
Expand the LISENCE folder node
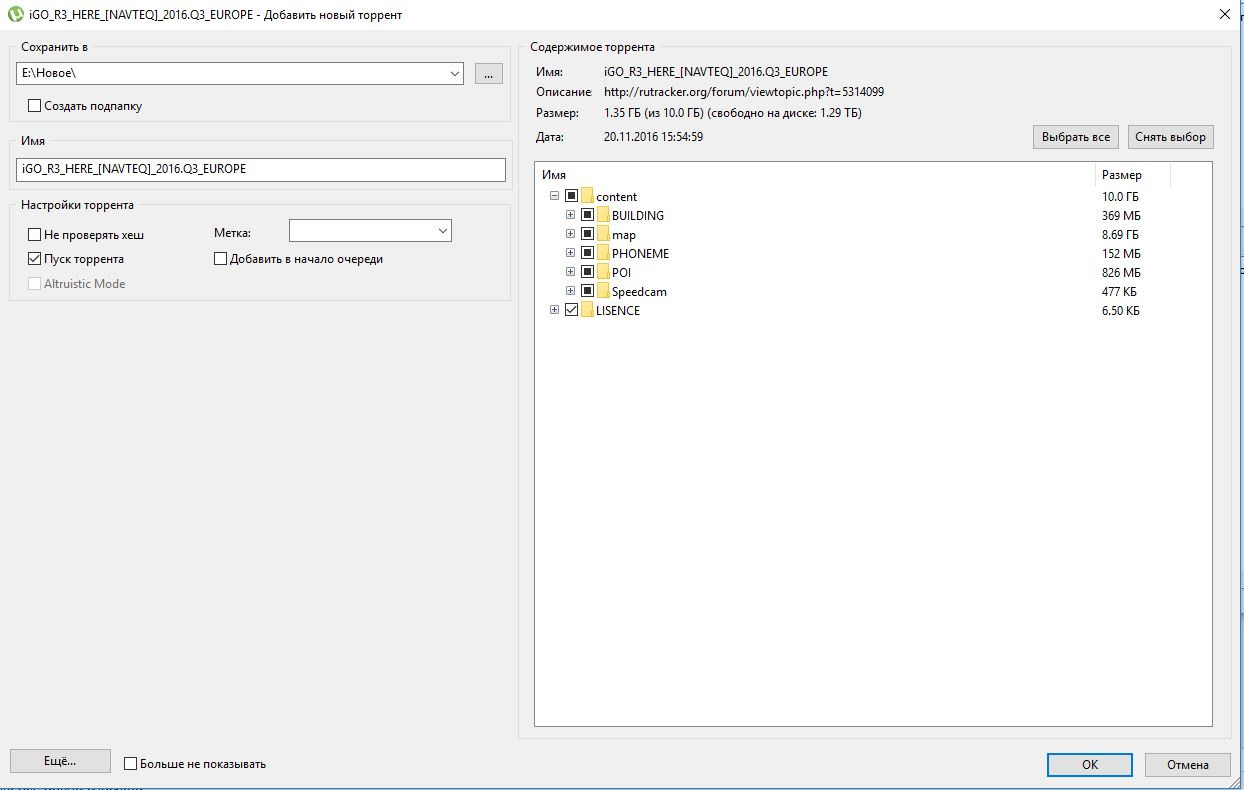click(554, 310)
